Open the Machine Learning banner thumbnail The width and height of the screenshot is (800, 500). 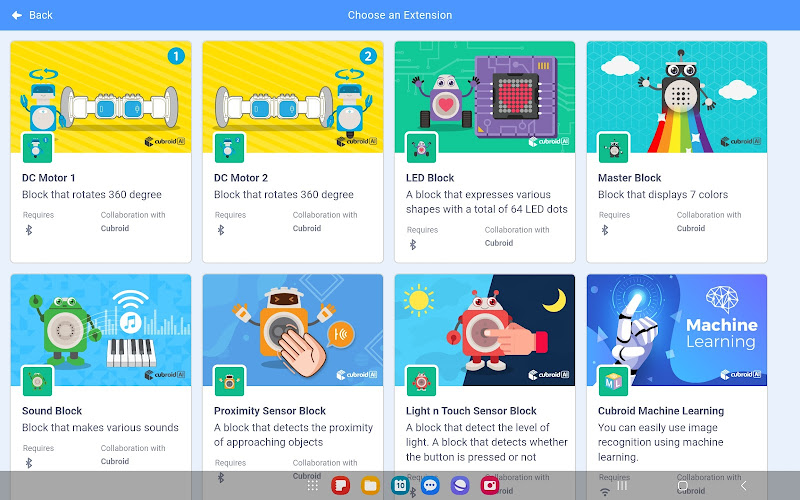[x=677, y=330]
